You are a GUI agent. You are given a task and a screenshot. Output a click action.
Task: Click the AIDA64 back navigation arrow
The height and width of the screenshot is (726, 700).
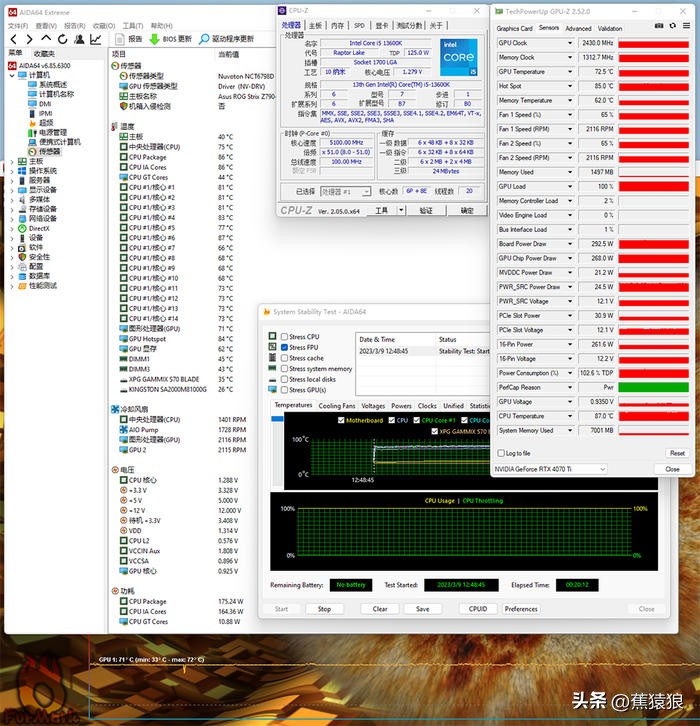coord(13,38)
